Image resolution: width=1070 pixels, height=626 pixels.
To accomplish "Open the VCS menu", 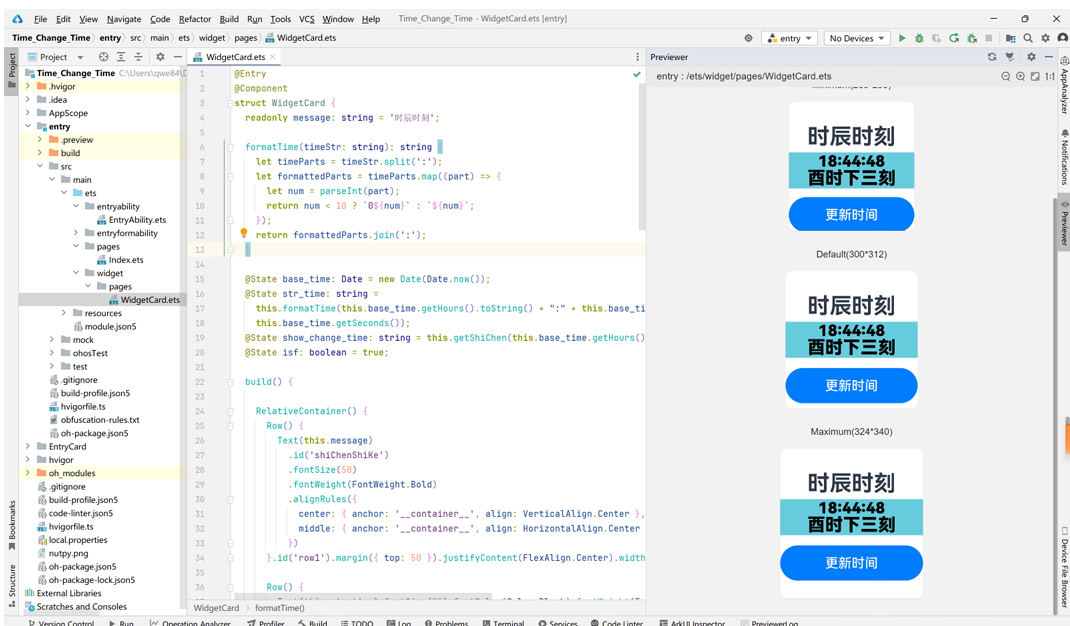I will [306, 19].
